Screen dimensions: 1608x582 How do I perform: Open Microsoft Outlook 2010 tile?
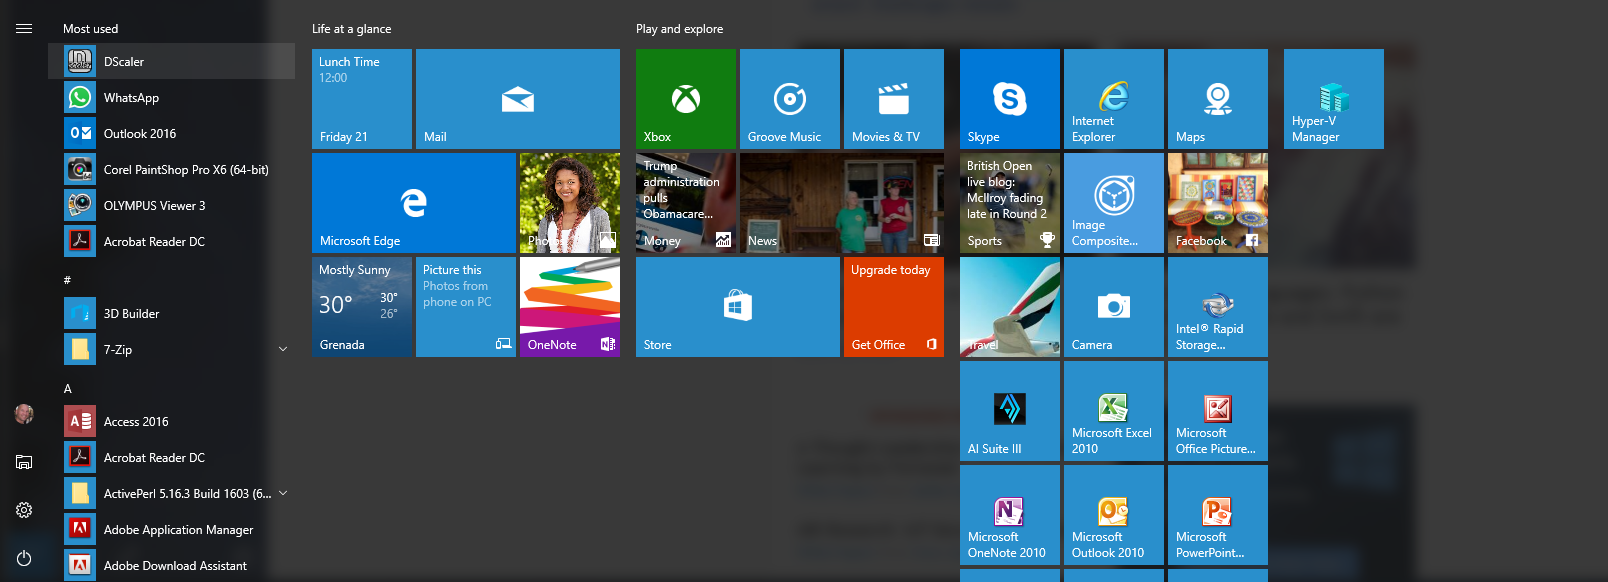click(1114, 515)
